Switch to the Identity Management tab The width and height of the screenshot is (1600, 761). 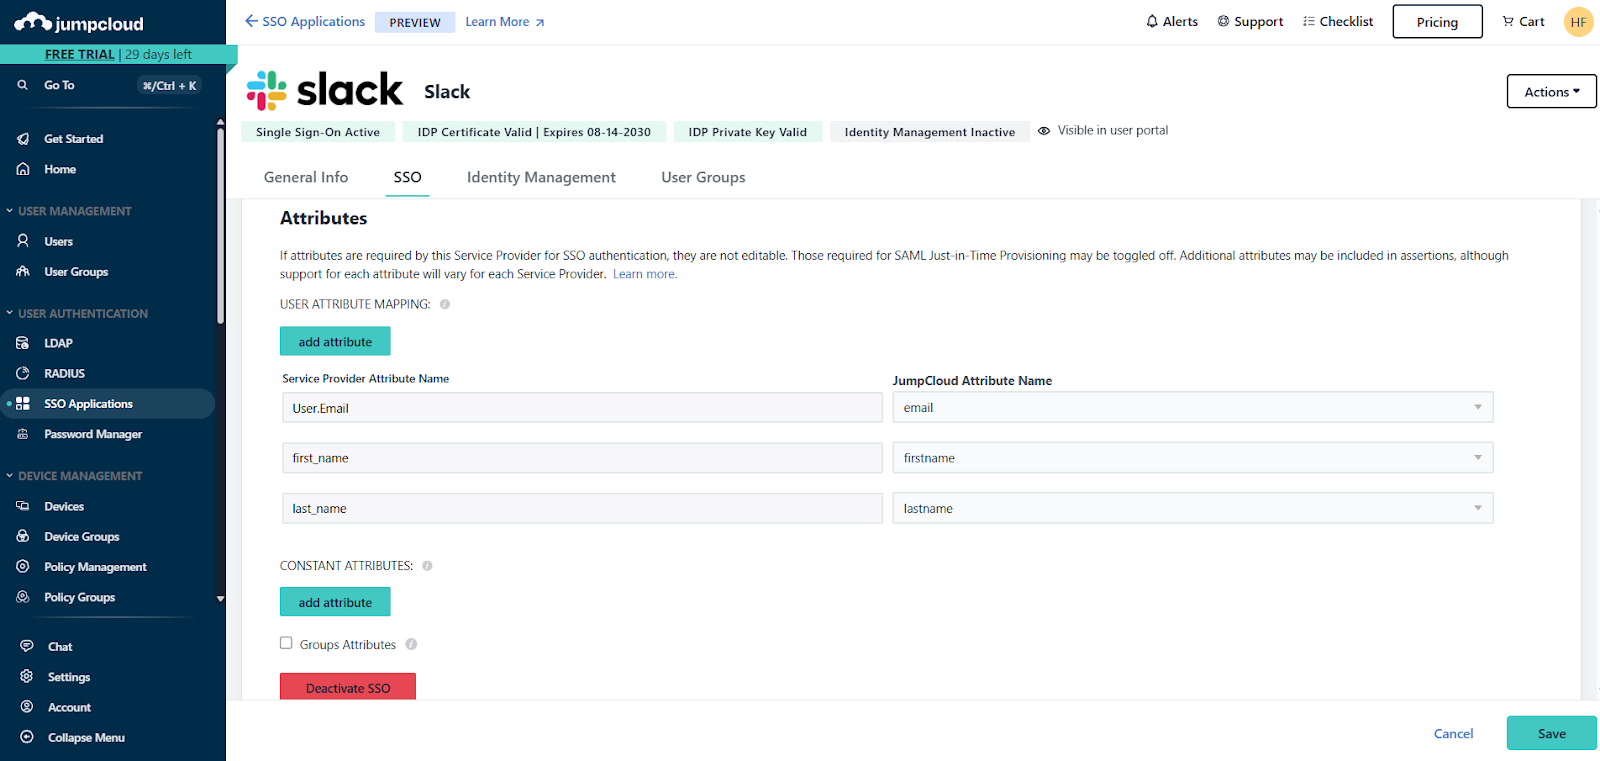(541, 177)
